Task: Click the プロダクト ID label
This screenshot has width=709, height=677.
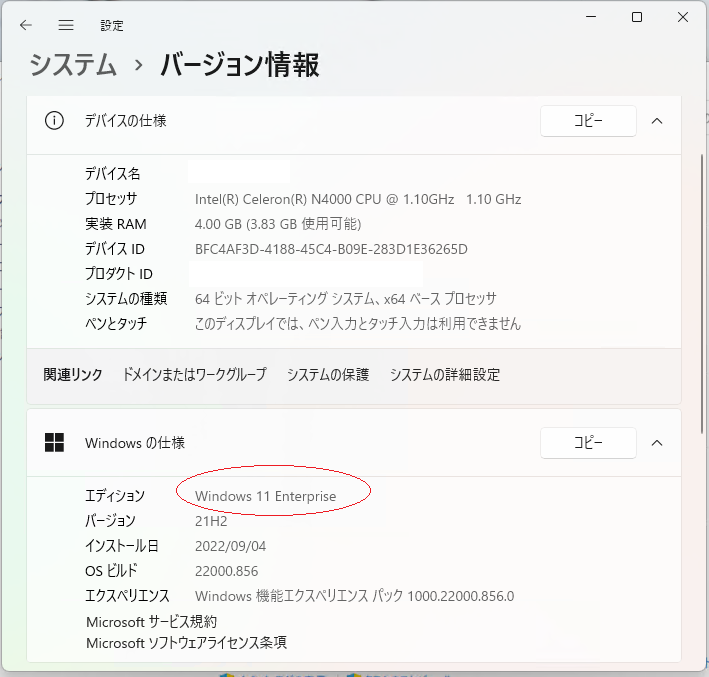Action: pos(119,274)
